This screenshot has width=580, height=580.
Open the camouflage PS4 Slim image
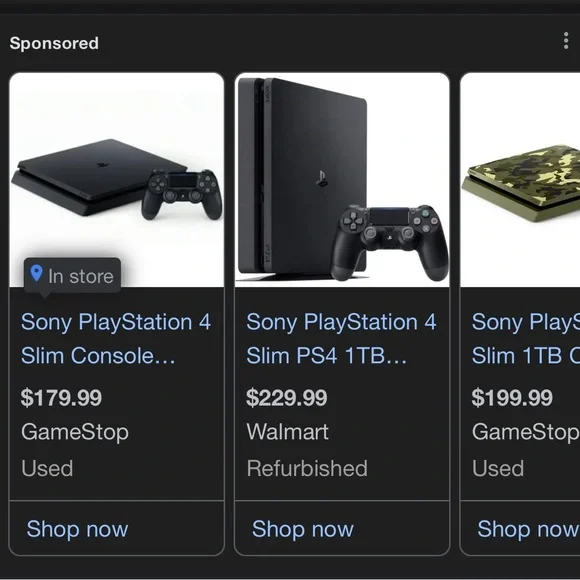[x=520, y=180]
